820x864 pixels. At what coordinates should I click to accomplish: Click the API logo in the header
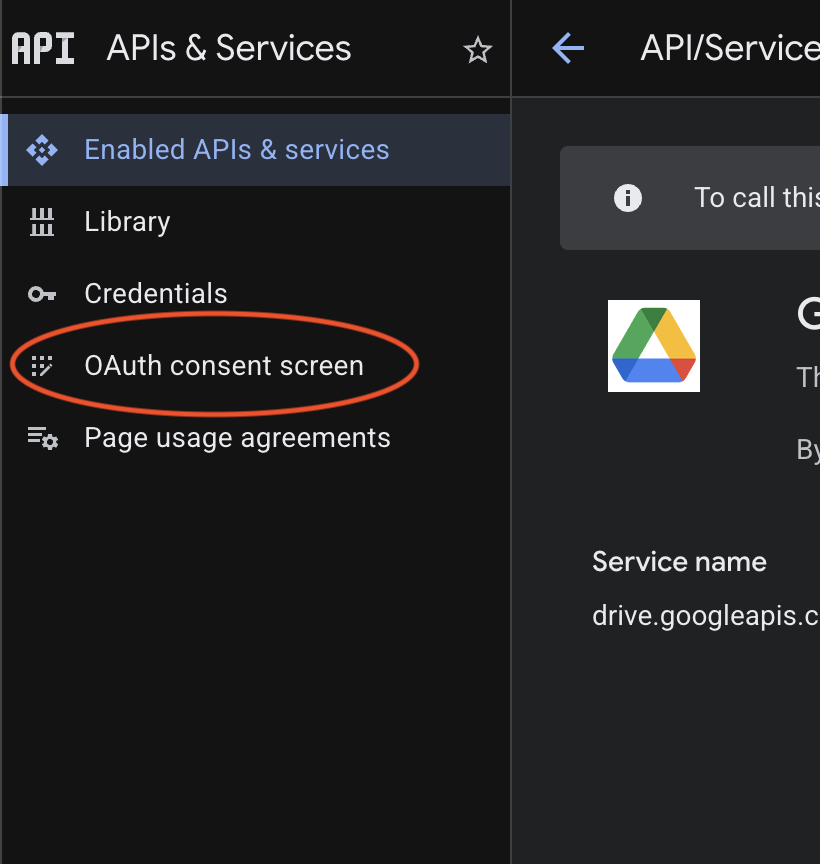click(42, 48)
